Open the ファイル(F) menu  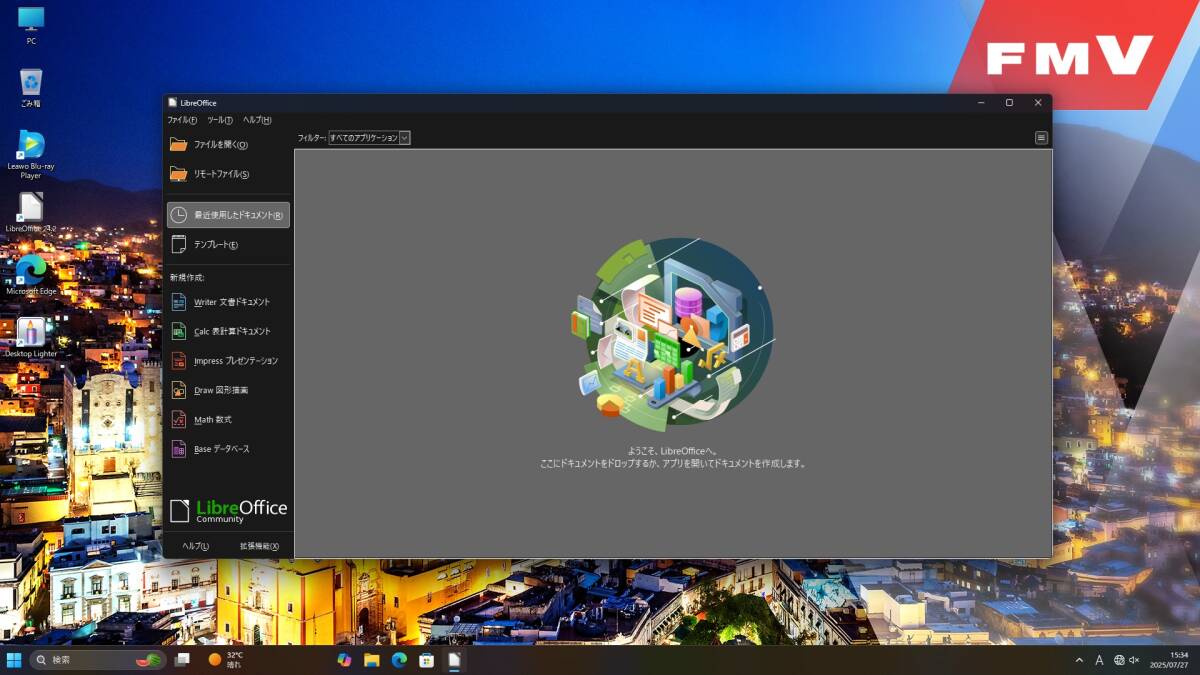(x=182, y=120)
